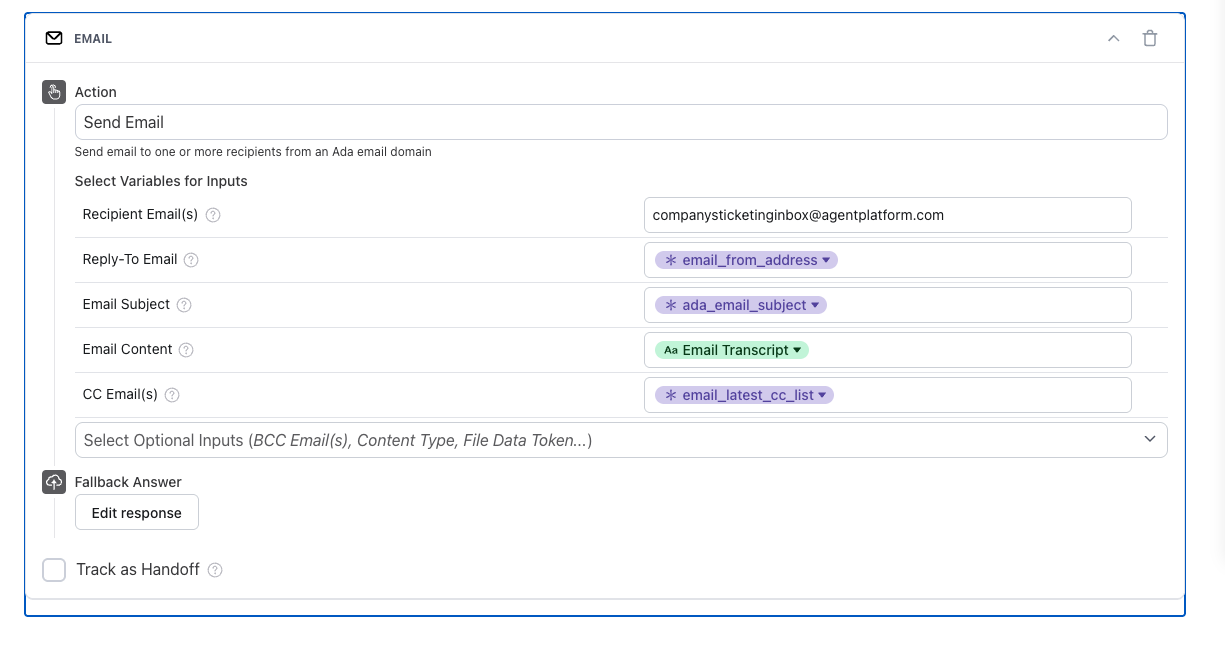This screenshot has width=1225, height=650.
Task: Open the email_from_address variable dropdown
Action: pyautogui.click(x=826, y=260)
